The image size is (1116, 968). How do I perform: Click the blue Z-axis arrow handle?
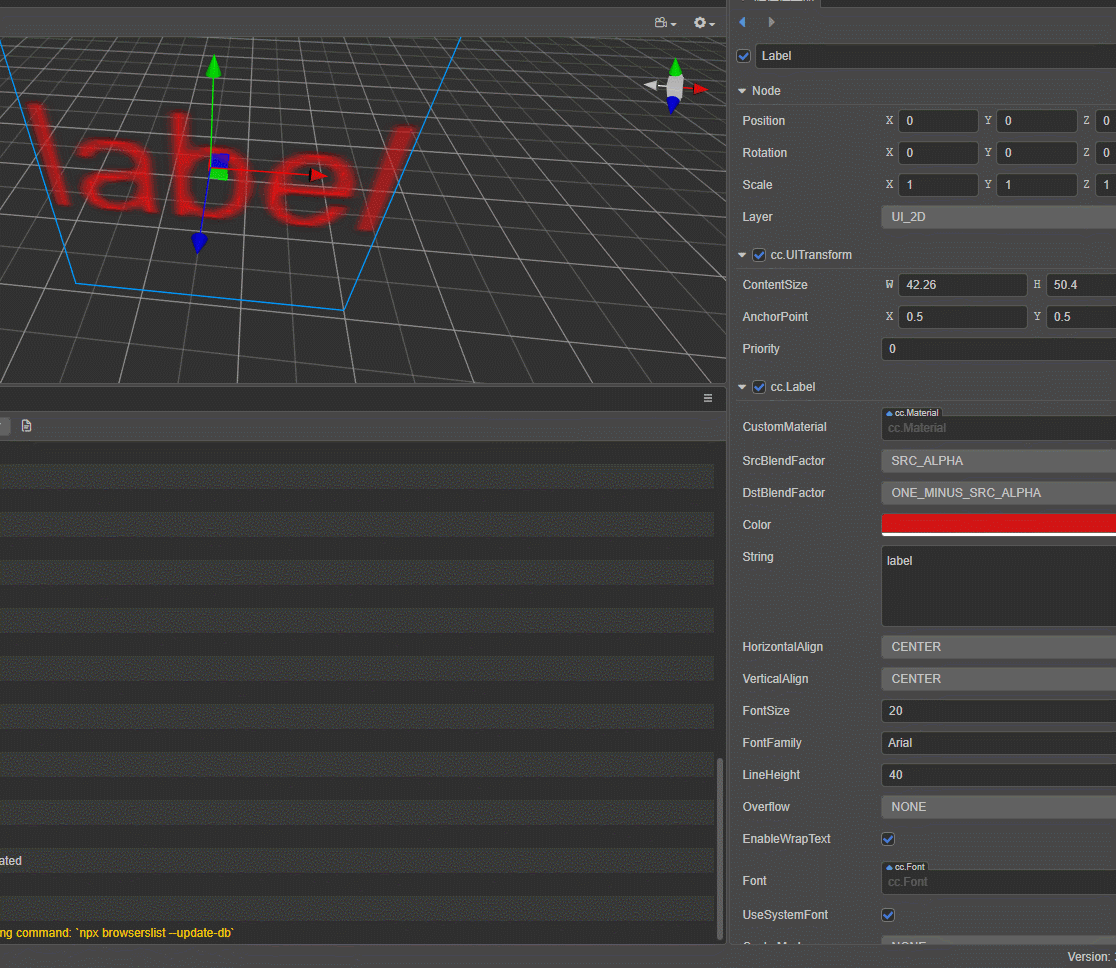pyautogui.click(x=199, y=243)
